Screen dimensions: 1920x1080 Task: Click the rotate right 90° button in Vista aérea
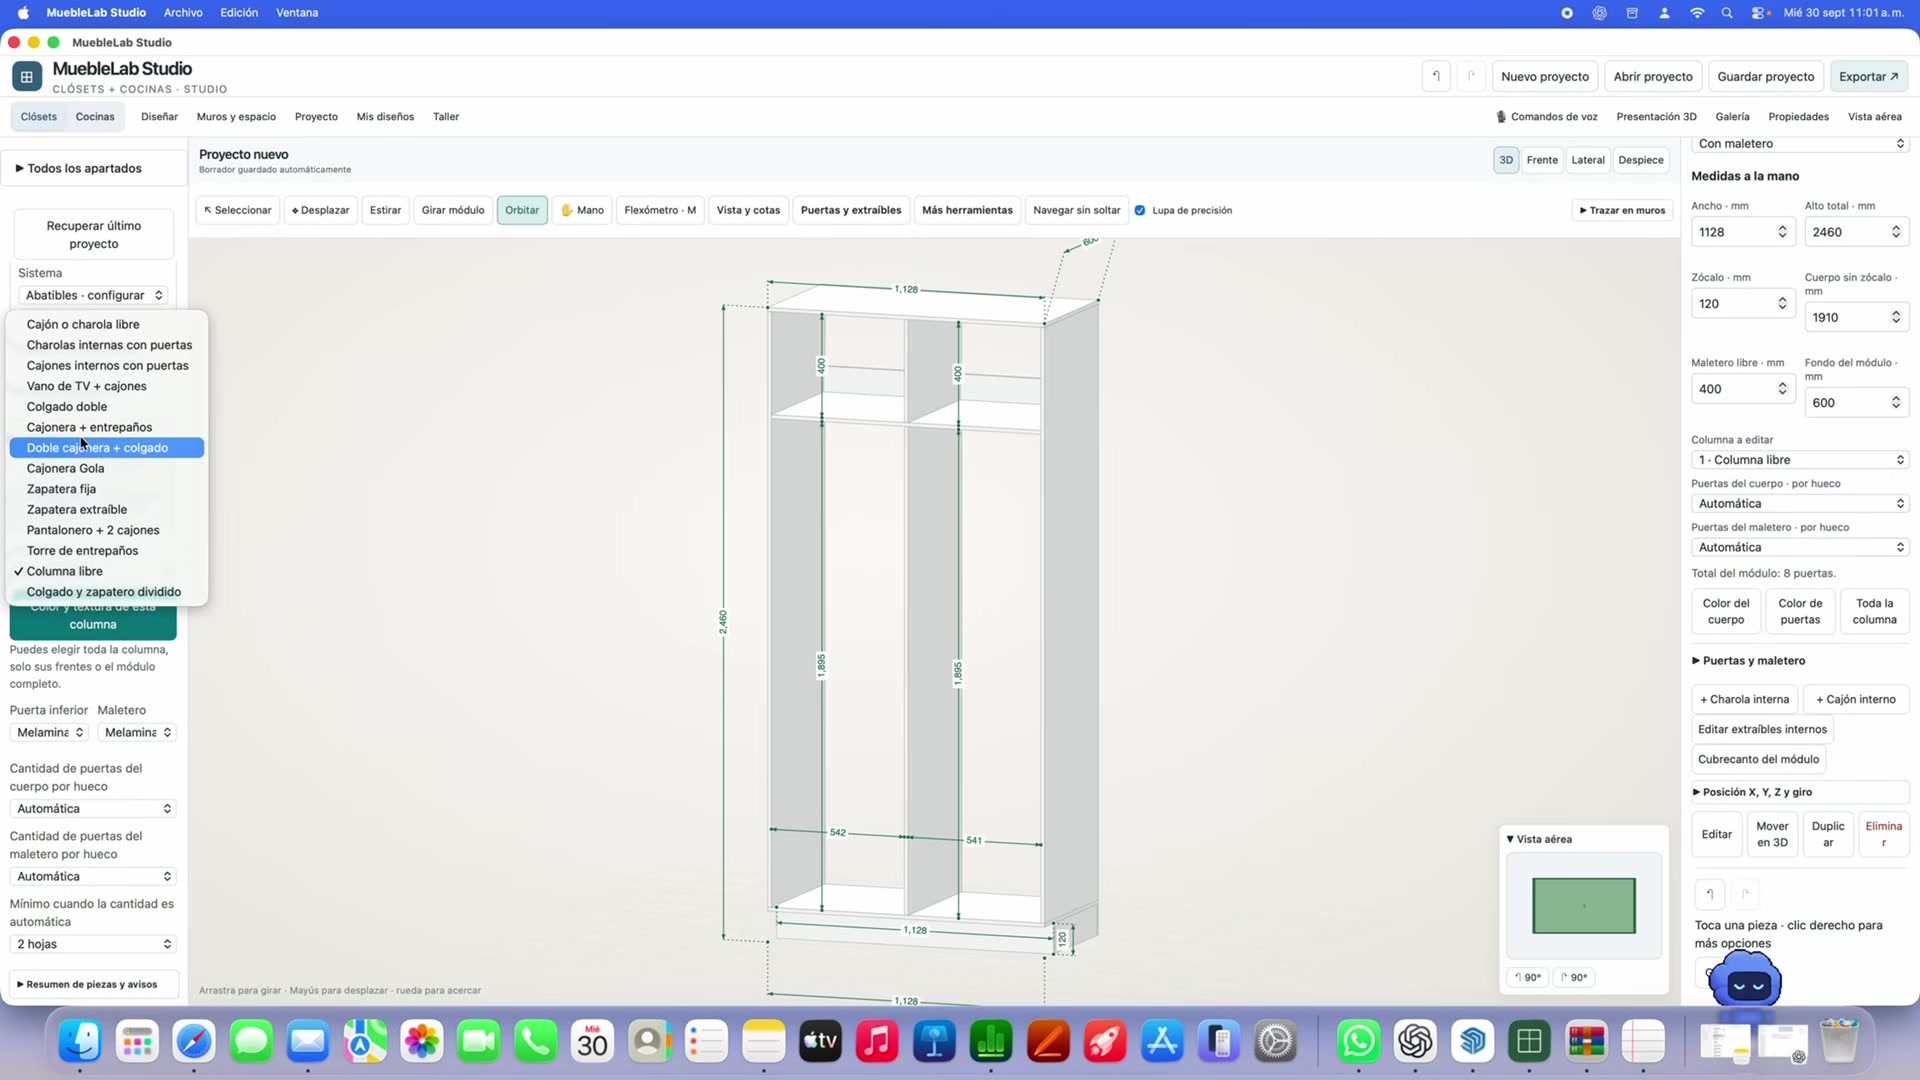tap(1574, 977)
